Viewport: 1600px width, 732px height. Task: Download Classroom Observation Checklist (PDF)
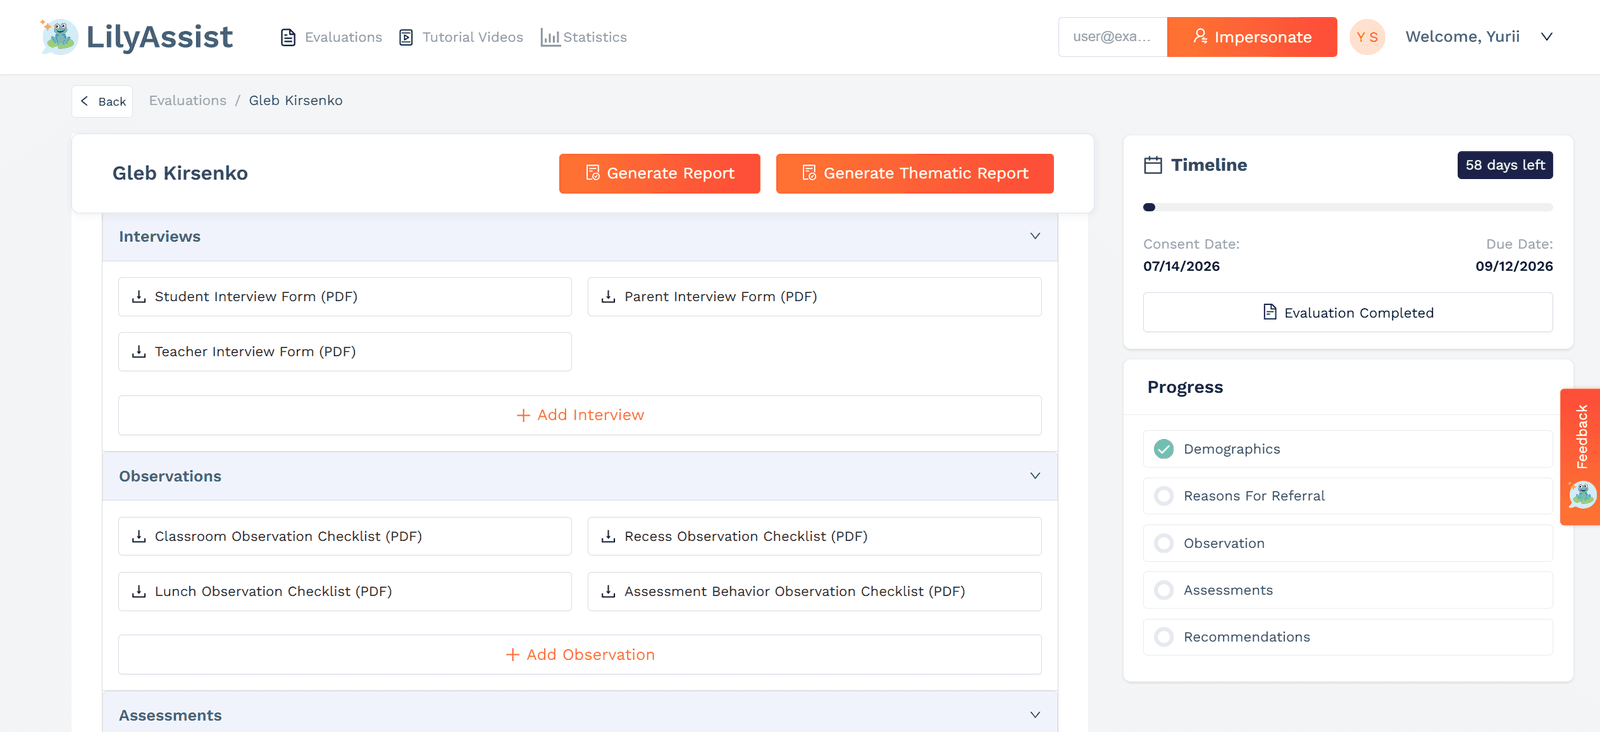click(345, 537)
